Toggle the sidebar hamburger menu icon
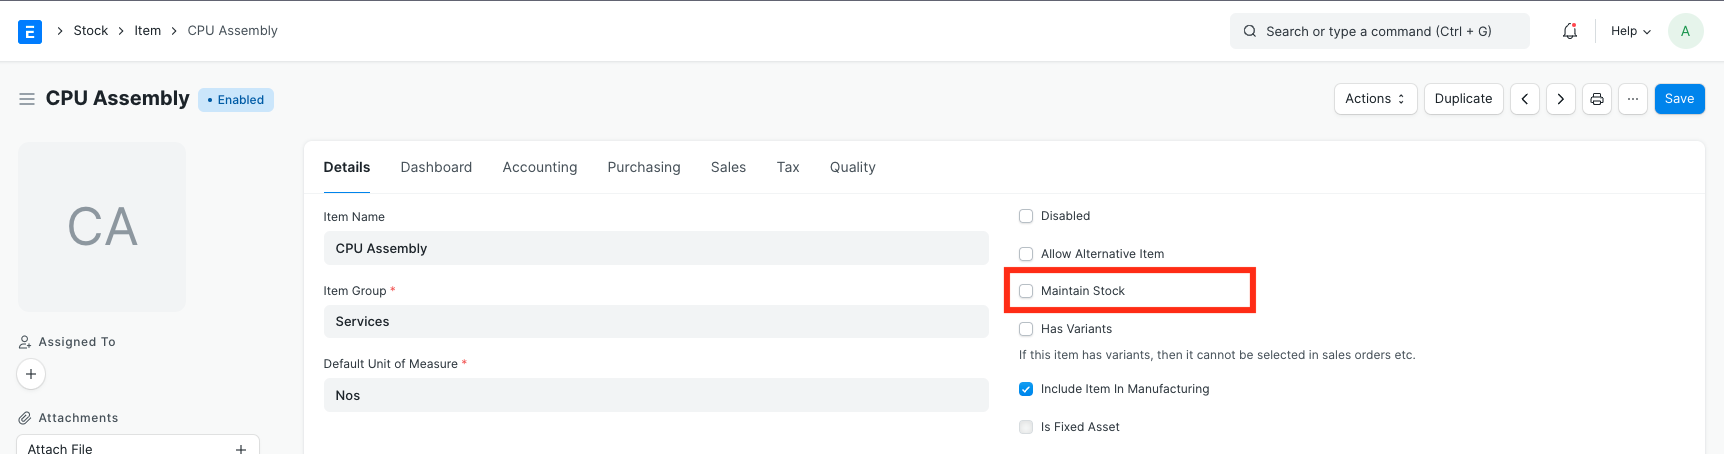Screen dimensions: 1724x454 click(x=27, y=99)
